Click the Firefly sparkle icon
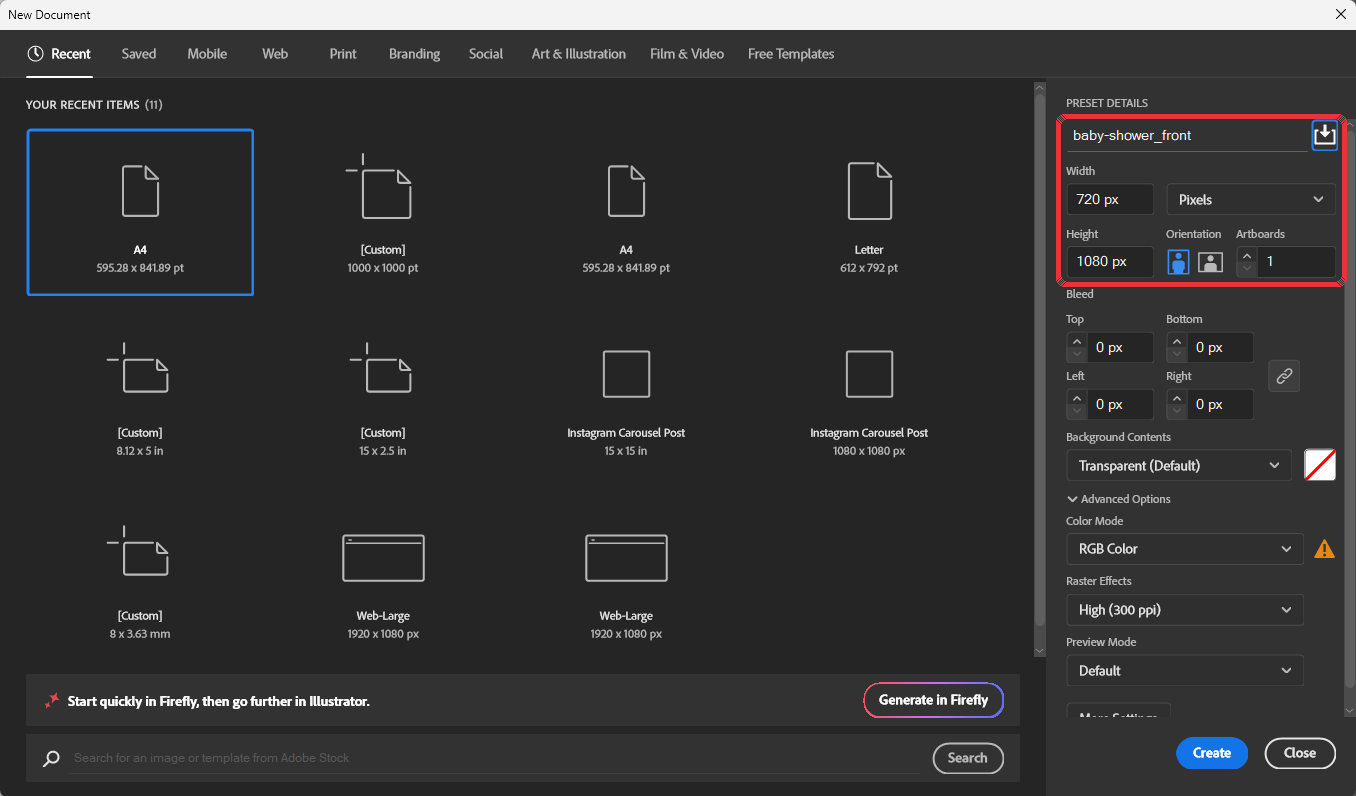 (x=52, y=701)
